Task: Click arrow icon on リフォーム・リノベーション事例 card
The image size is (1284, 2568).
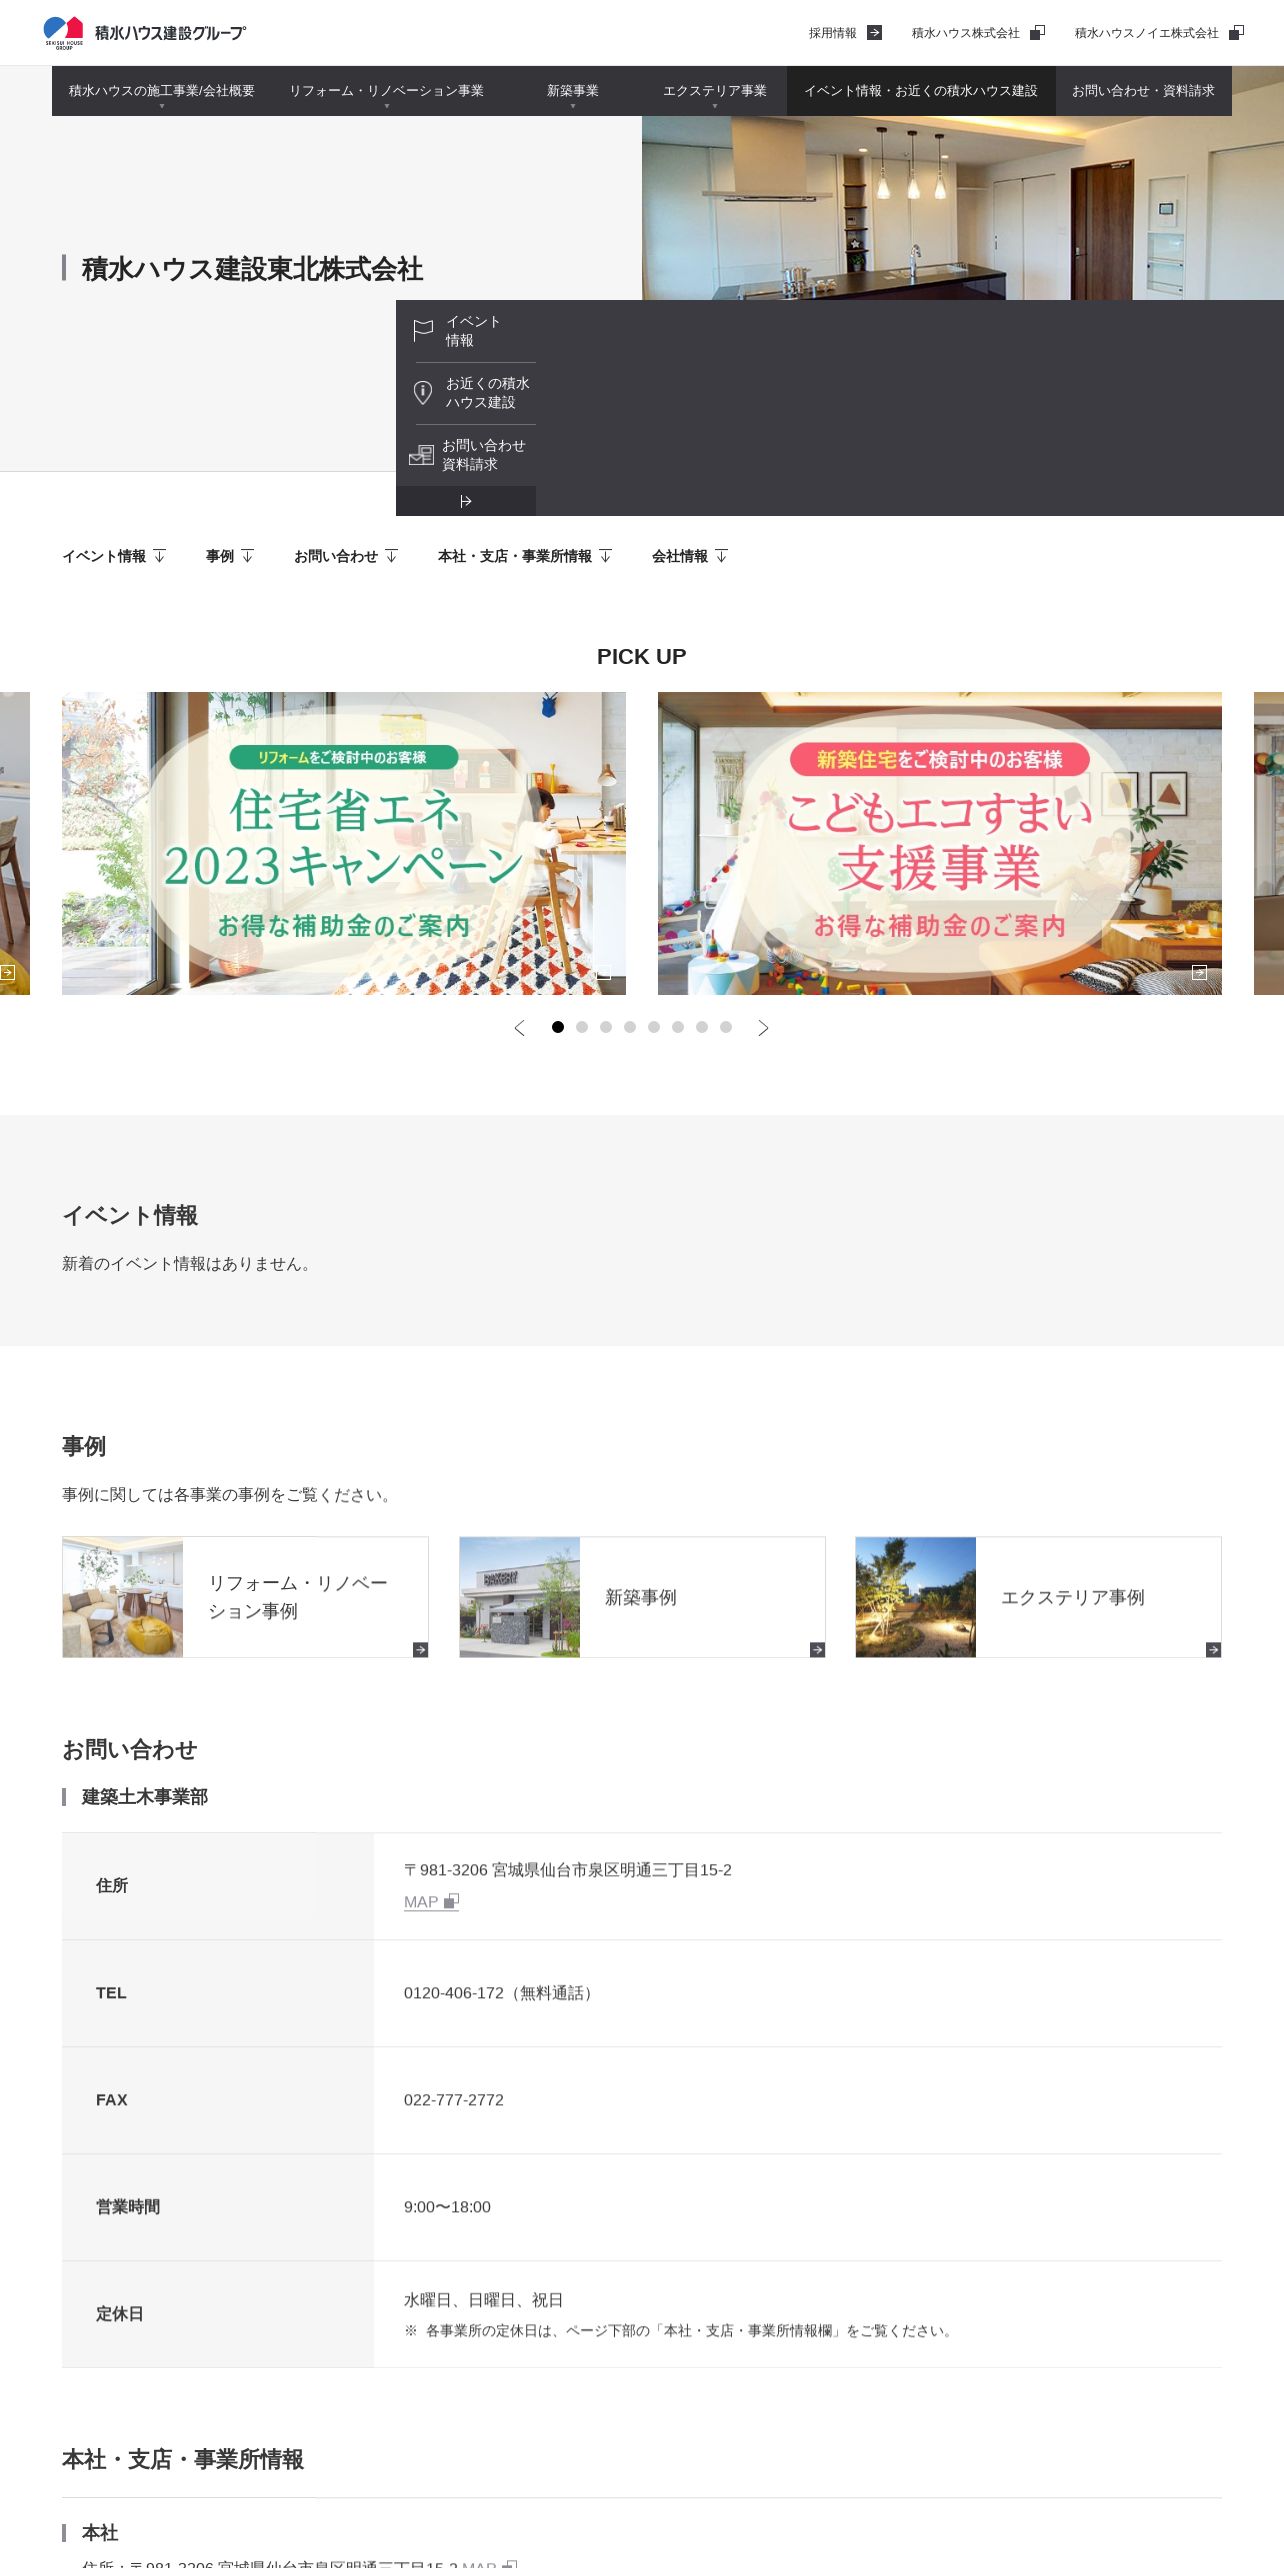Action: 421,1650
